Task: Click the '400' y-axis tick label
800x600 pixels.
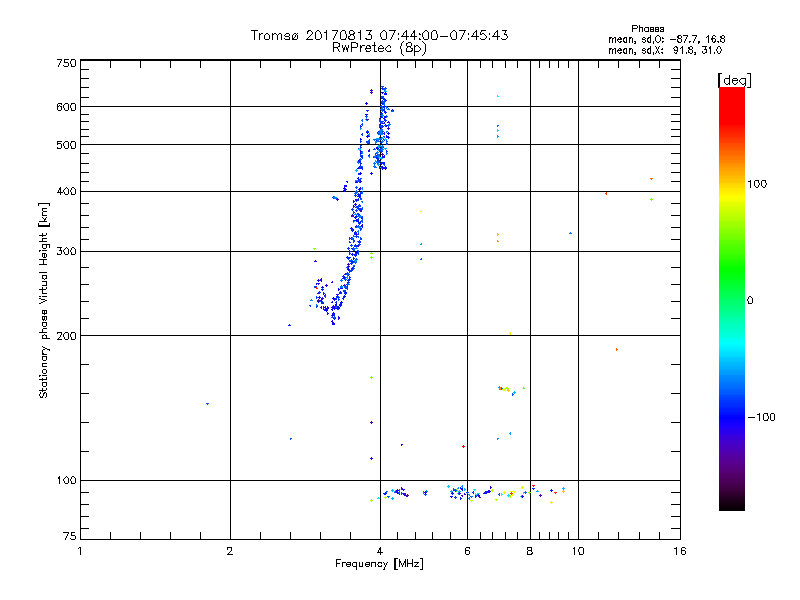Action: 66,192
